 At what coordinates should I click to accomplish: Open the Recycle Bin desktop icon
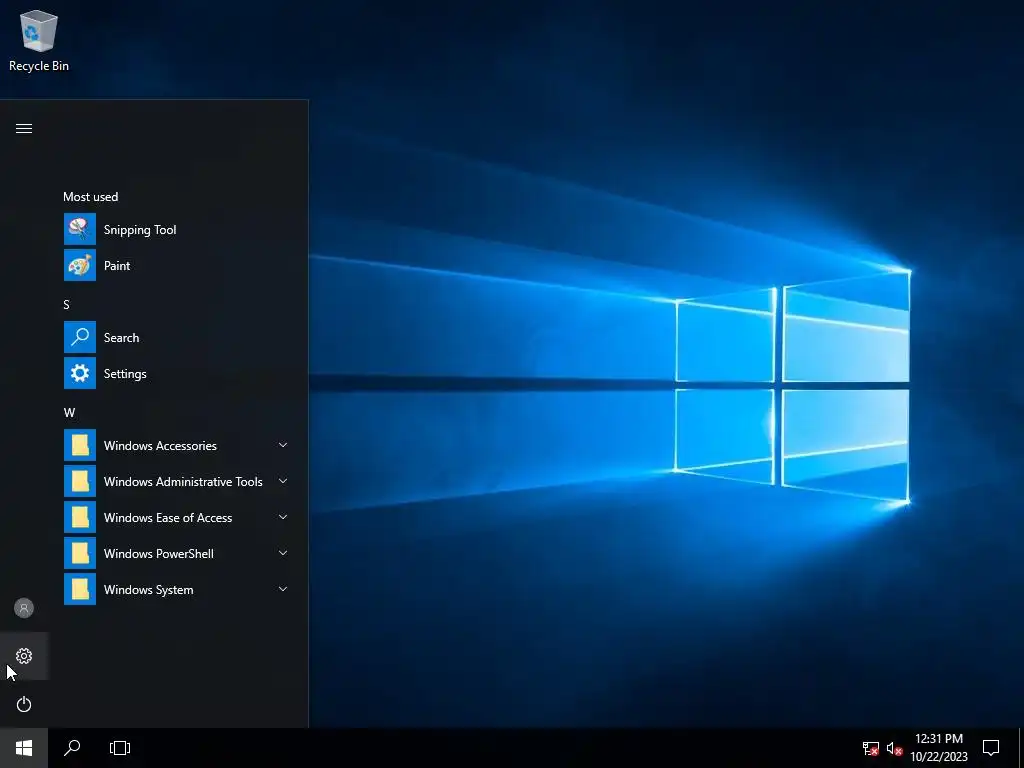point(39,40)
